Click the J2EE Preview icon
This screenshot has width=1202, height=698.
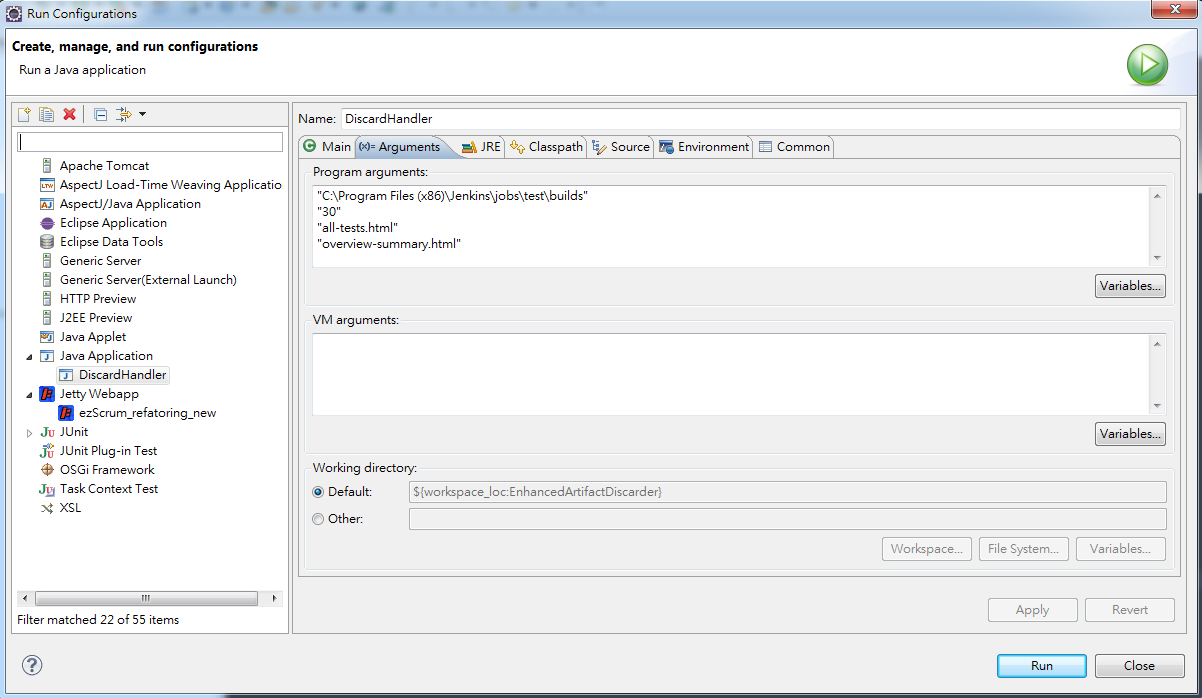(47, 318)
